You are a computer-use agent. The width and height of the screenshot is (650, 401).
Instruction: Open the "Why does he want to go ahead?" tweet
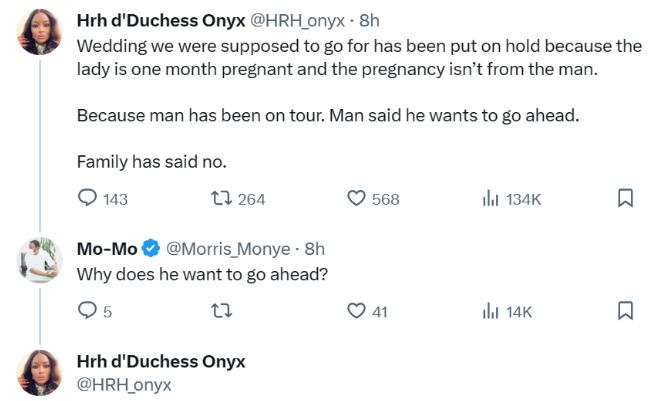pyautogui.click(x=203, y=275)
